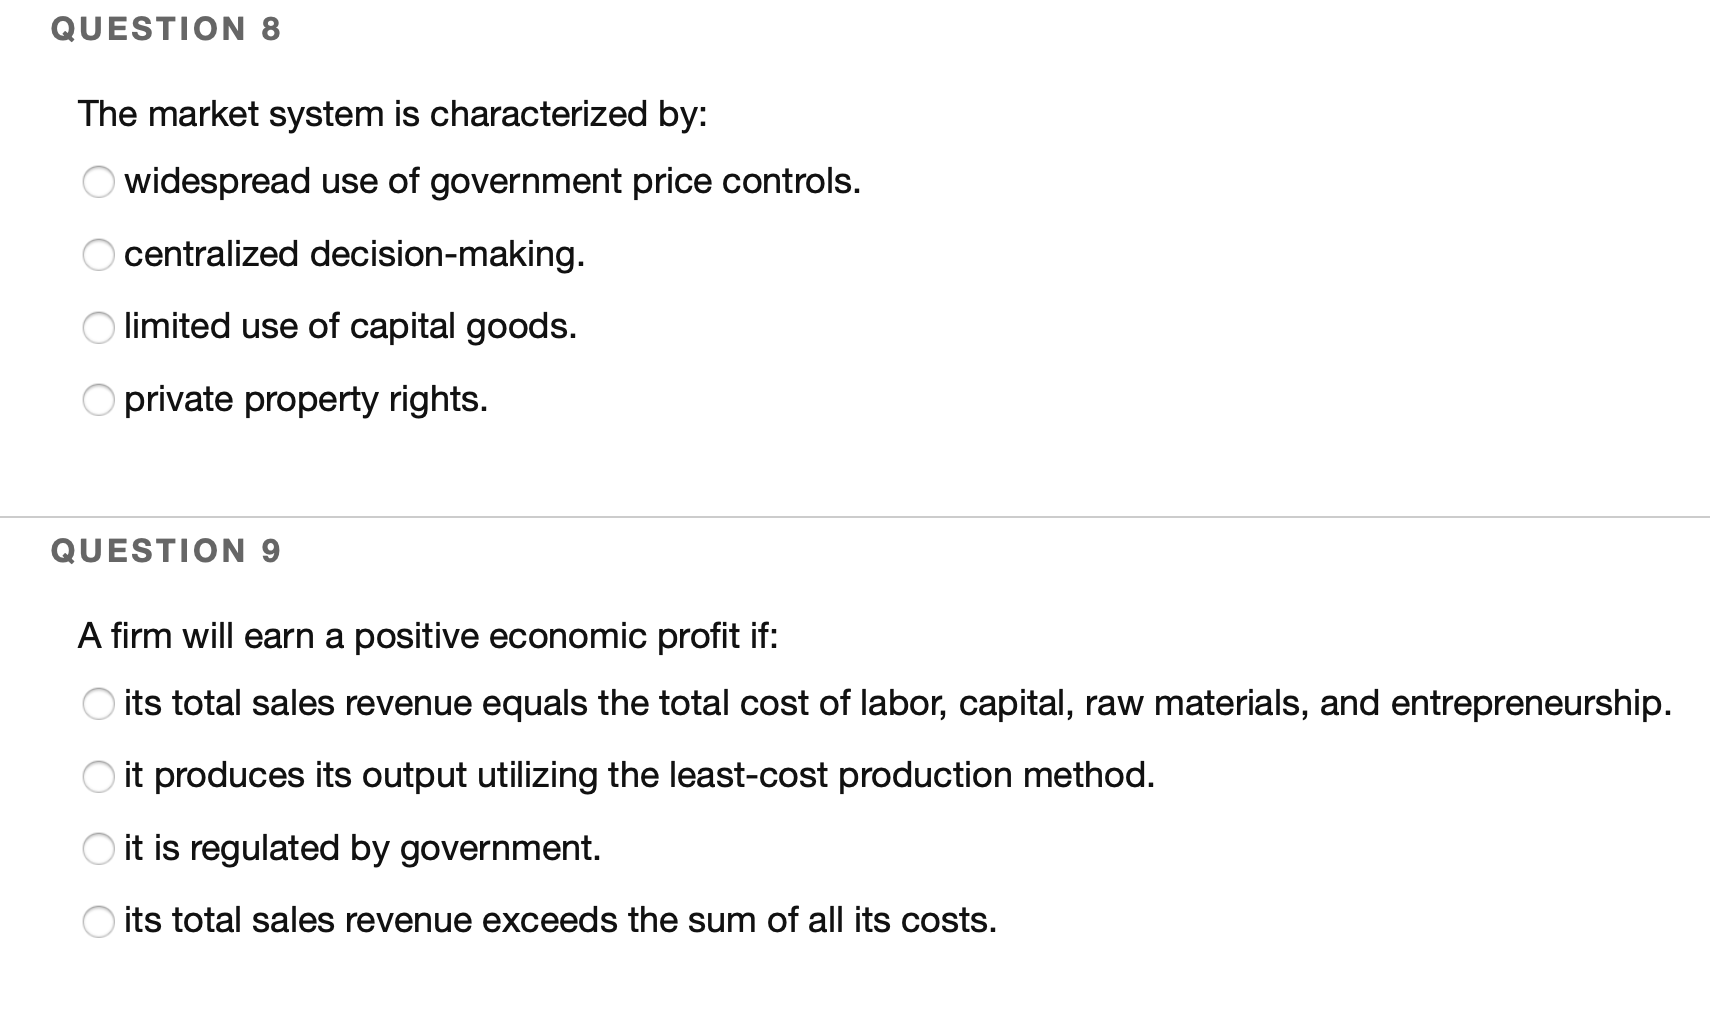Click the prompt "A firm will earn a positive economic profit if"
Screen dimensions: 1710x1016
(x=430, y=635)
